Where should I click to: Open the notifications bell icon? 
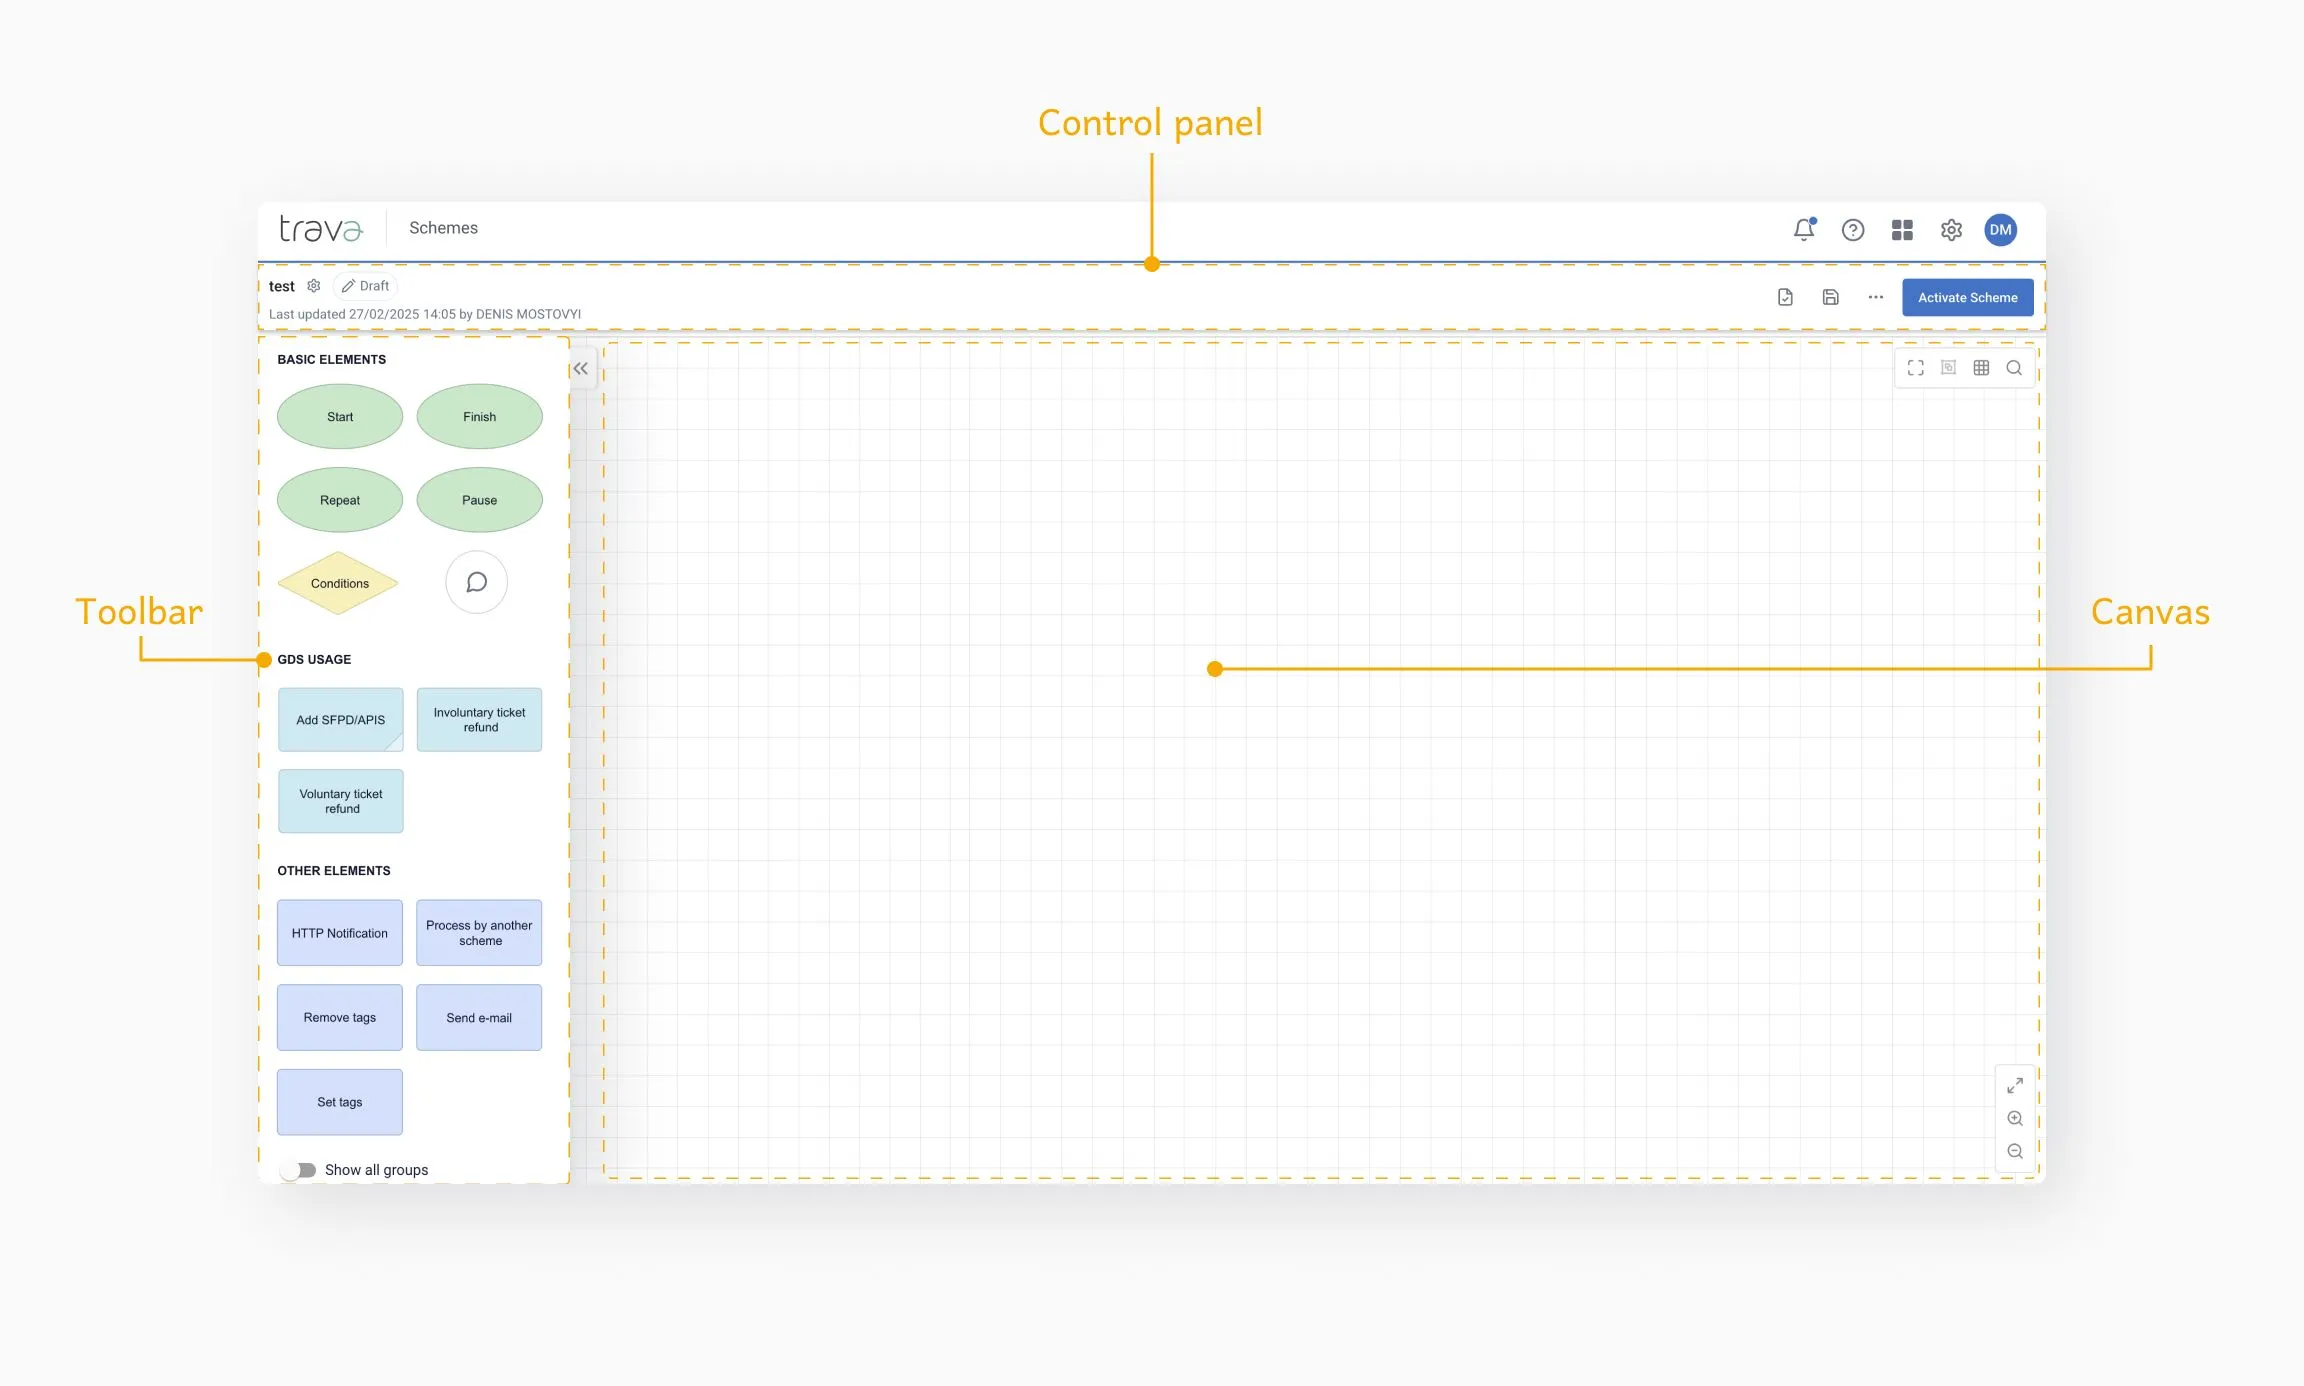1803,230
